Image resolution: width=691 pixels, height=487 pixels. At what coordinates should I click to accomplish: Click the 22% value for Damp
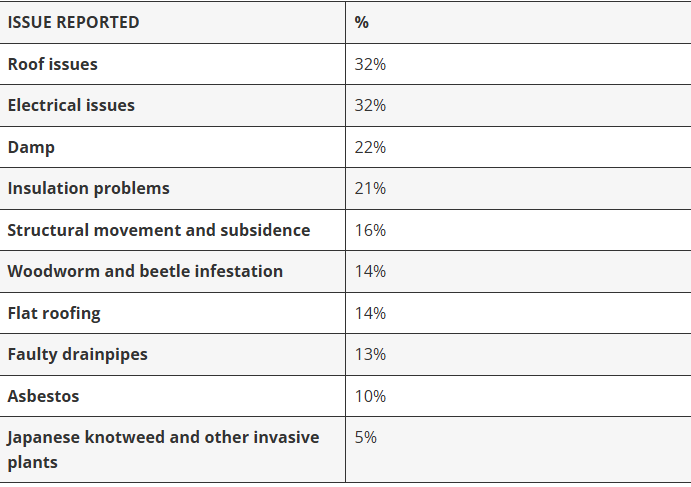pos(370,147)
